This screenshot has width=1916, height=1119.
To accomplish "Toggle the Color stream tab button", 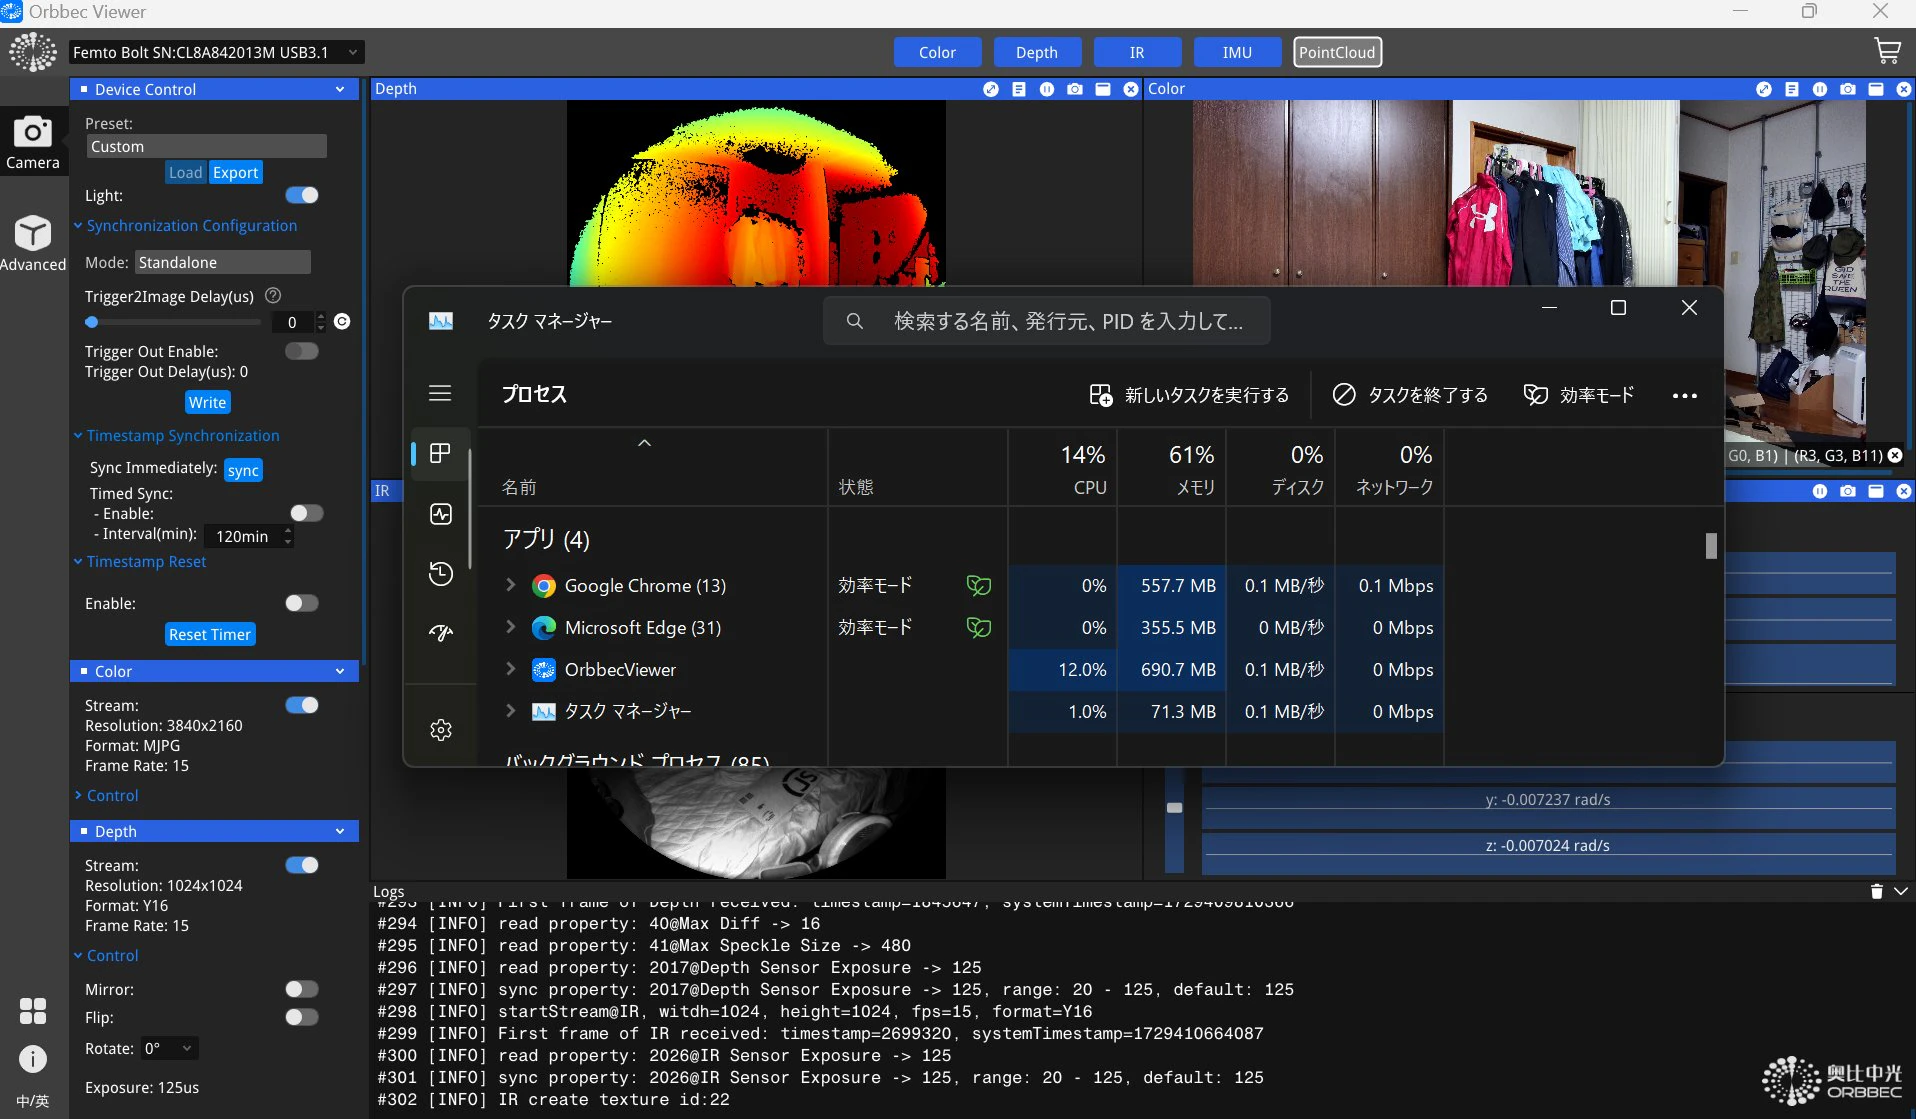I will pyautogui.click(x=937, y=52).
